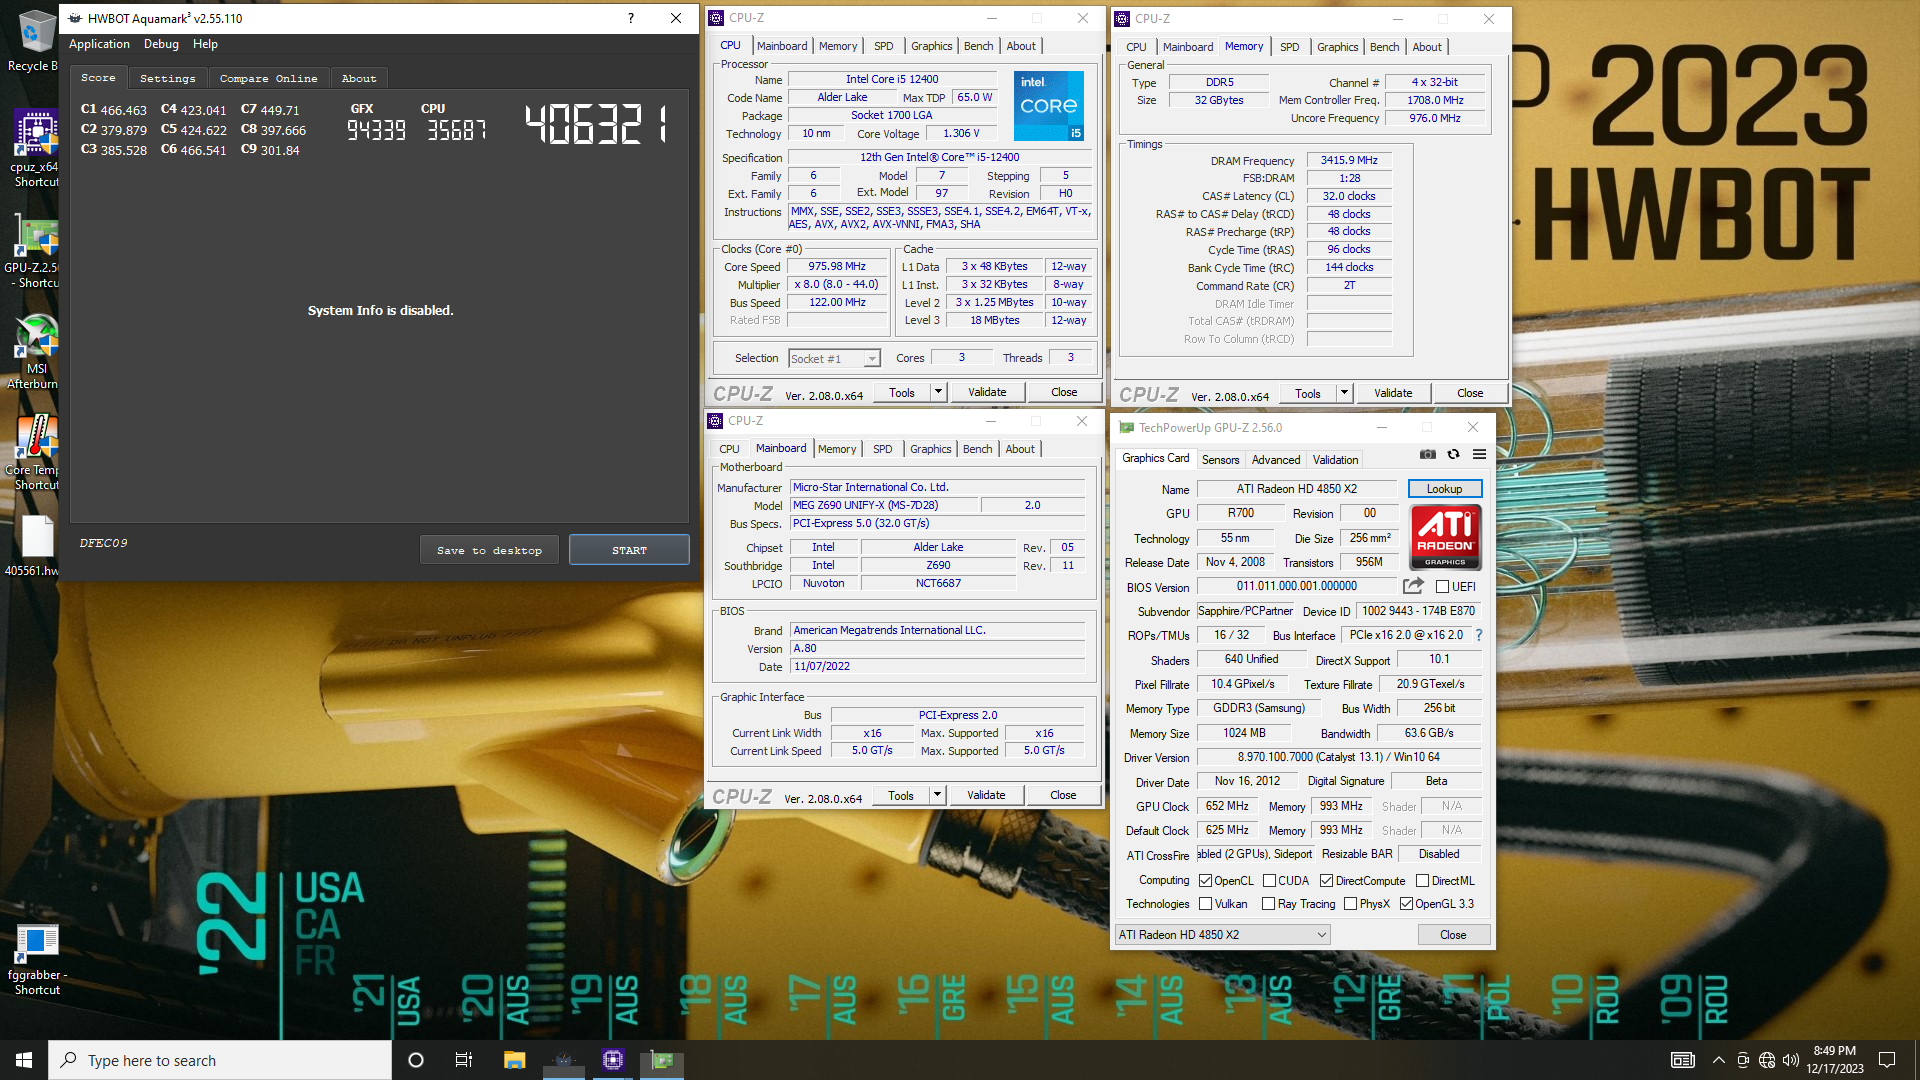Toggle Ray Tracing checkbox in GPU-Z
This screenshot has height=1080, width=1920.
pos(1268,904)
